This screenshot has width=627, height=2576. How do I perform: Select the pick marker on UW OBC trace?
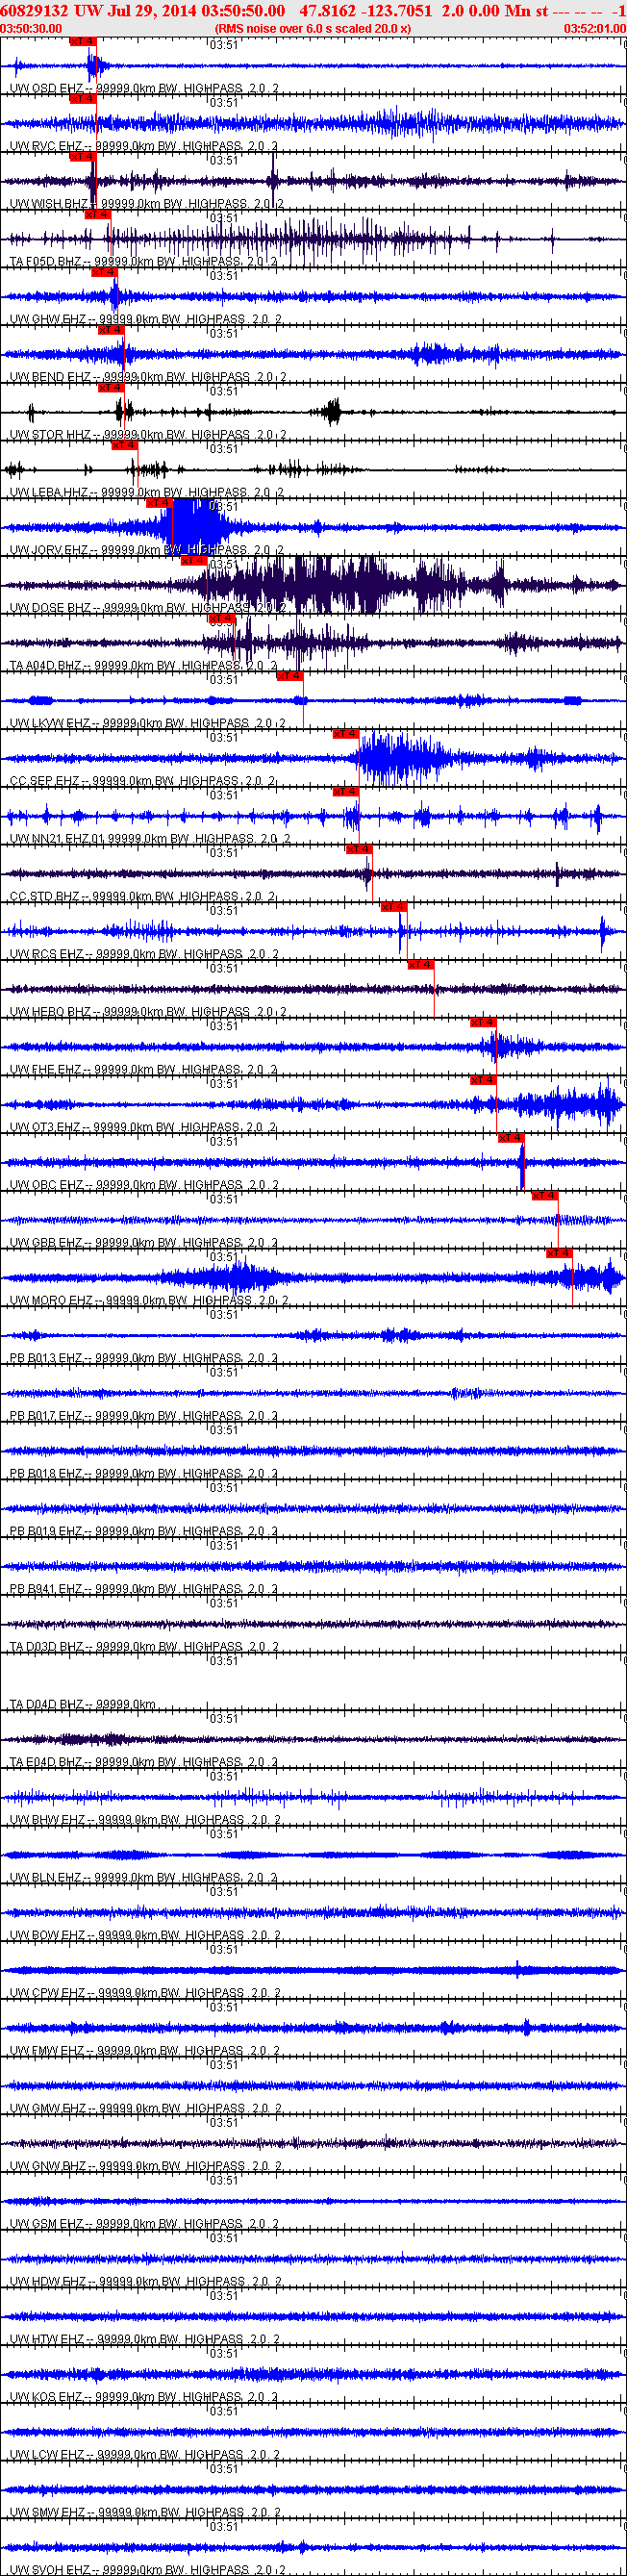click(510, 1138)
